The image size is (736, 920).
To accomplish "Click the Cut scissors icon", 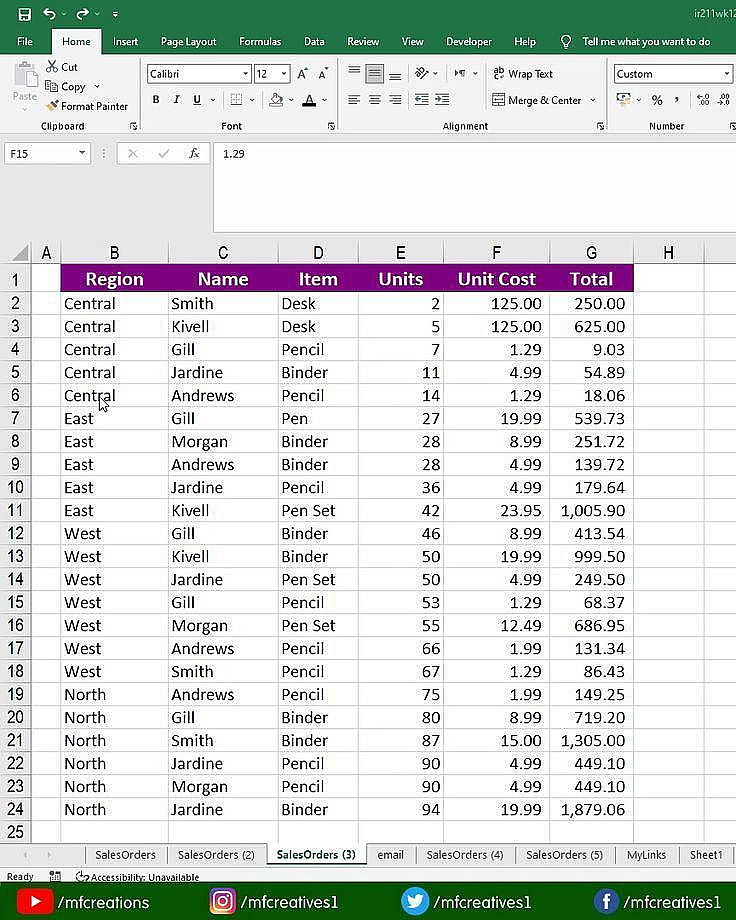I will pyautogui.click(x=52, y=66).
